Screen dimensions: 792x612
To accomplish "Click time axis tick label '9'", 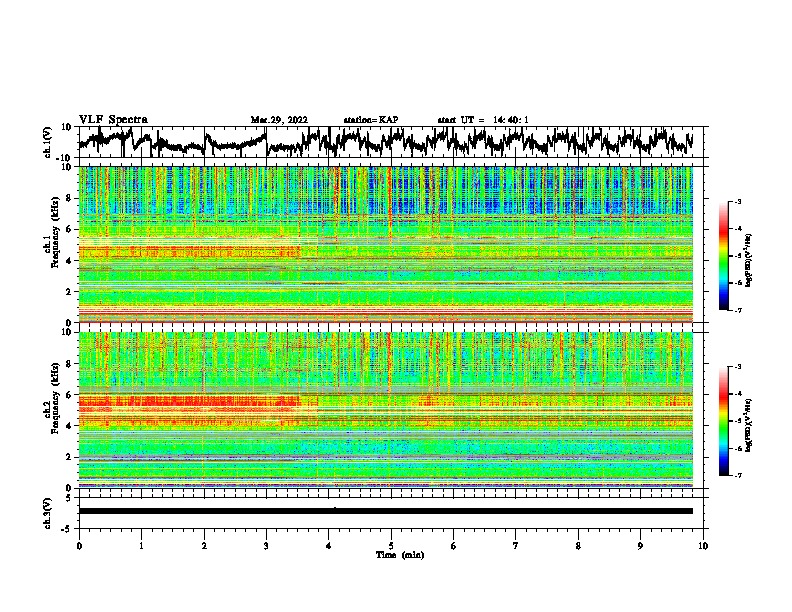I will click(640, 546).
